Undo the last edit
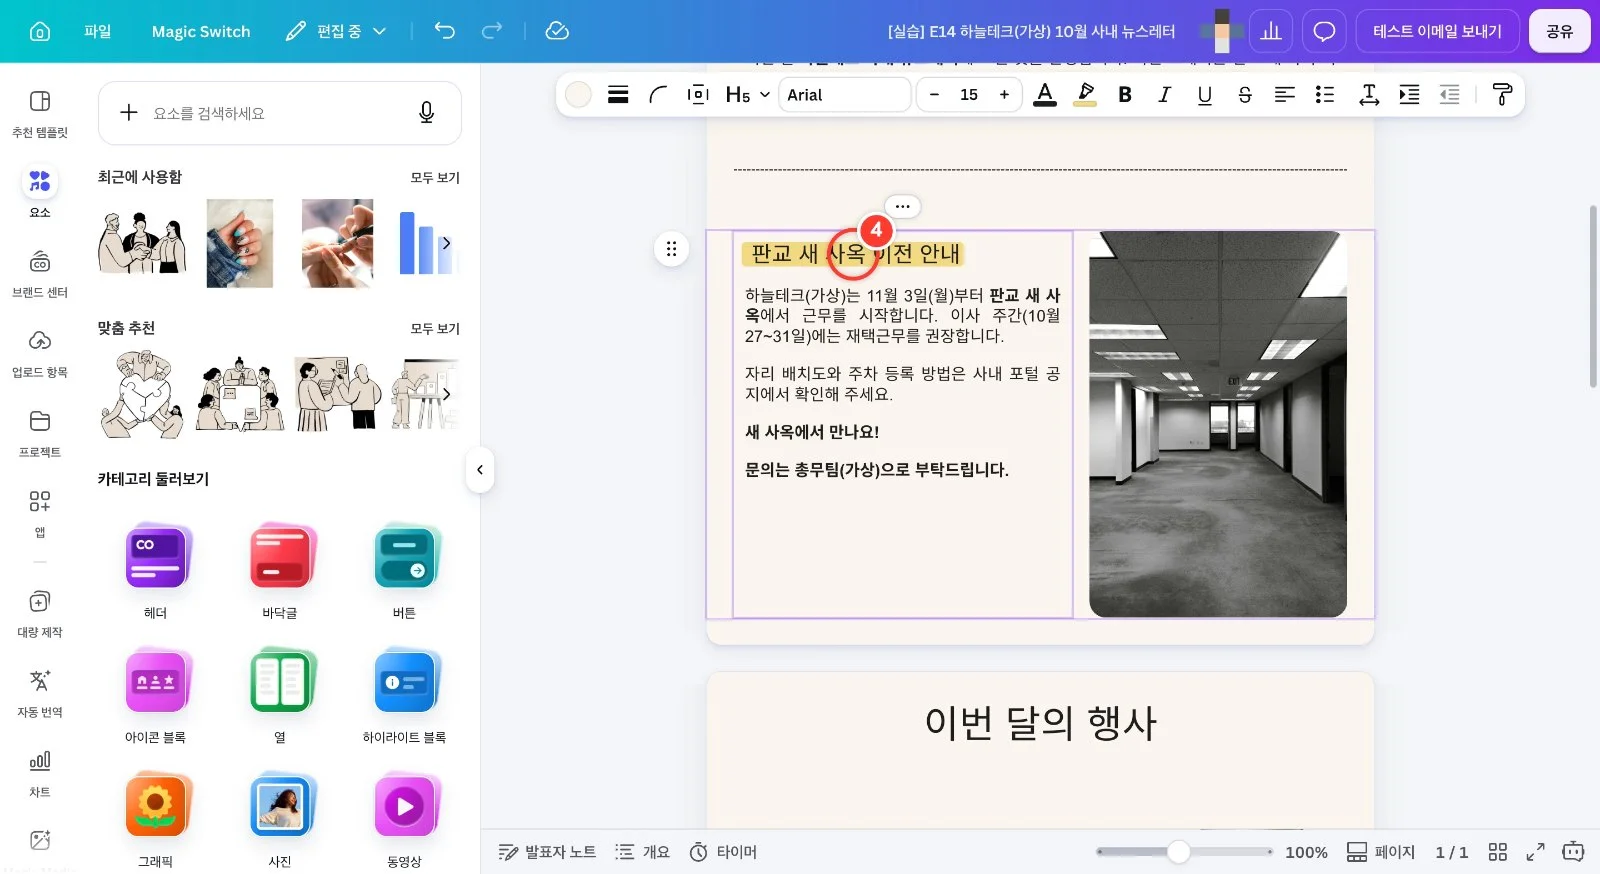Screen dimensions: 1600x874 click(x=445, y=31)
